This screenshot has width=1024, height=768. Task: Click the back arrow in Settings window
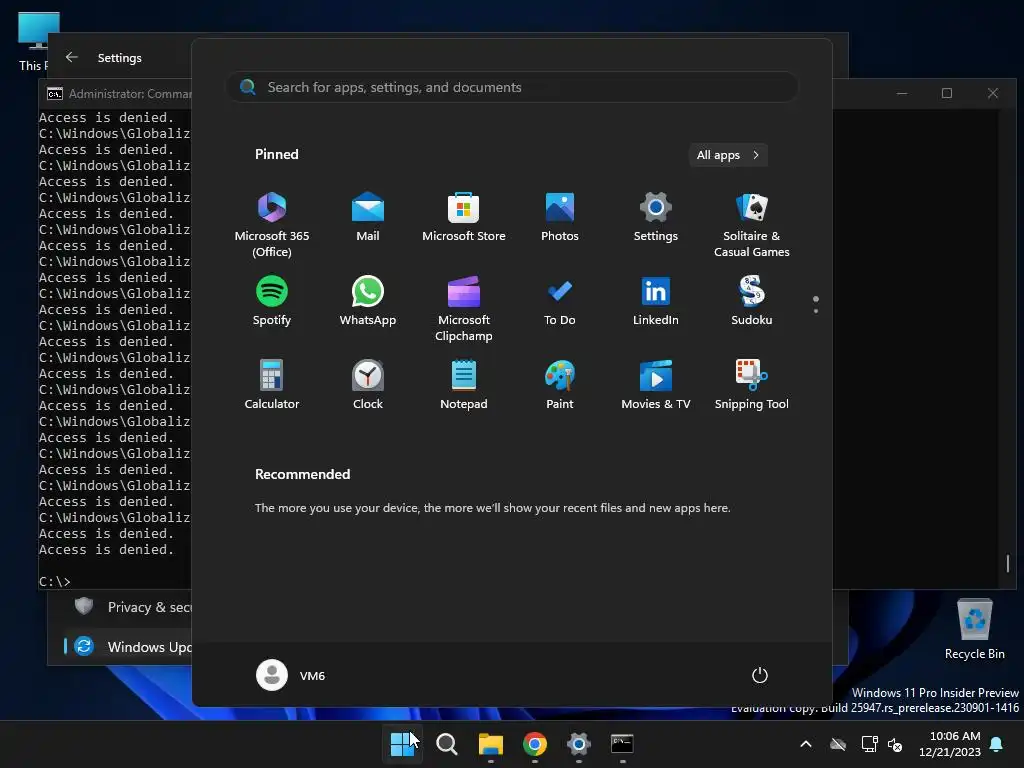(x=72, y=57)
